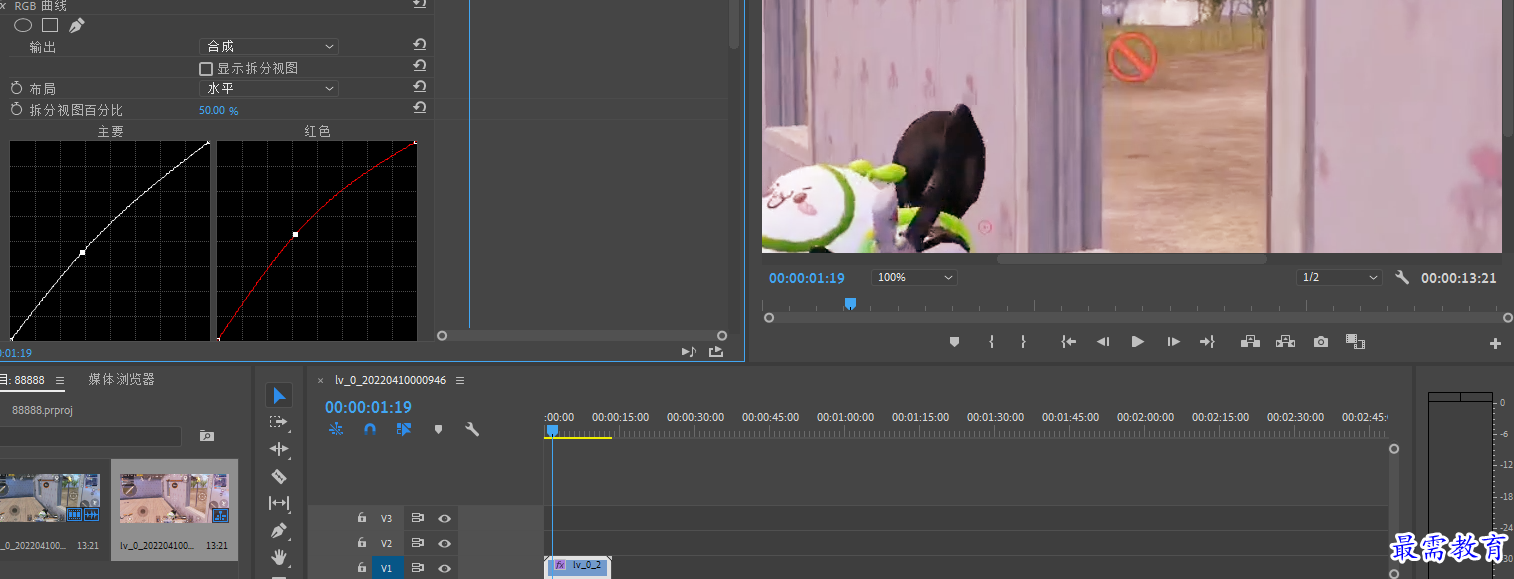Select the control point on the 红色 curve
This screenshot has height=579, width=1514.
pos(295,235)
